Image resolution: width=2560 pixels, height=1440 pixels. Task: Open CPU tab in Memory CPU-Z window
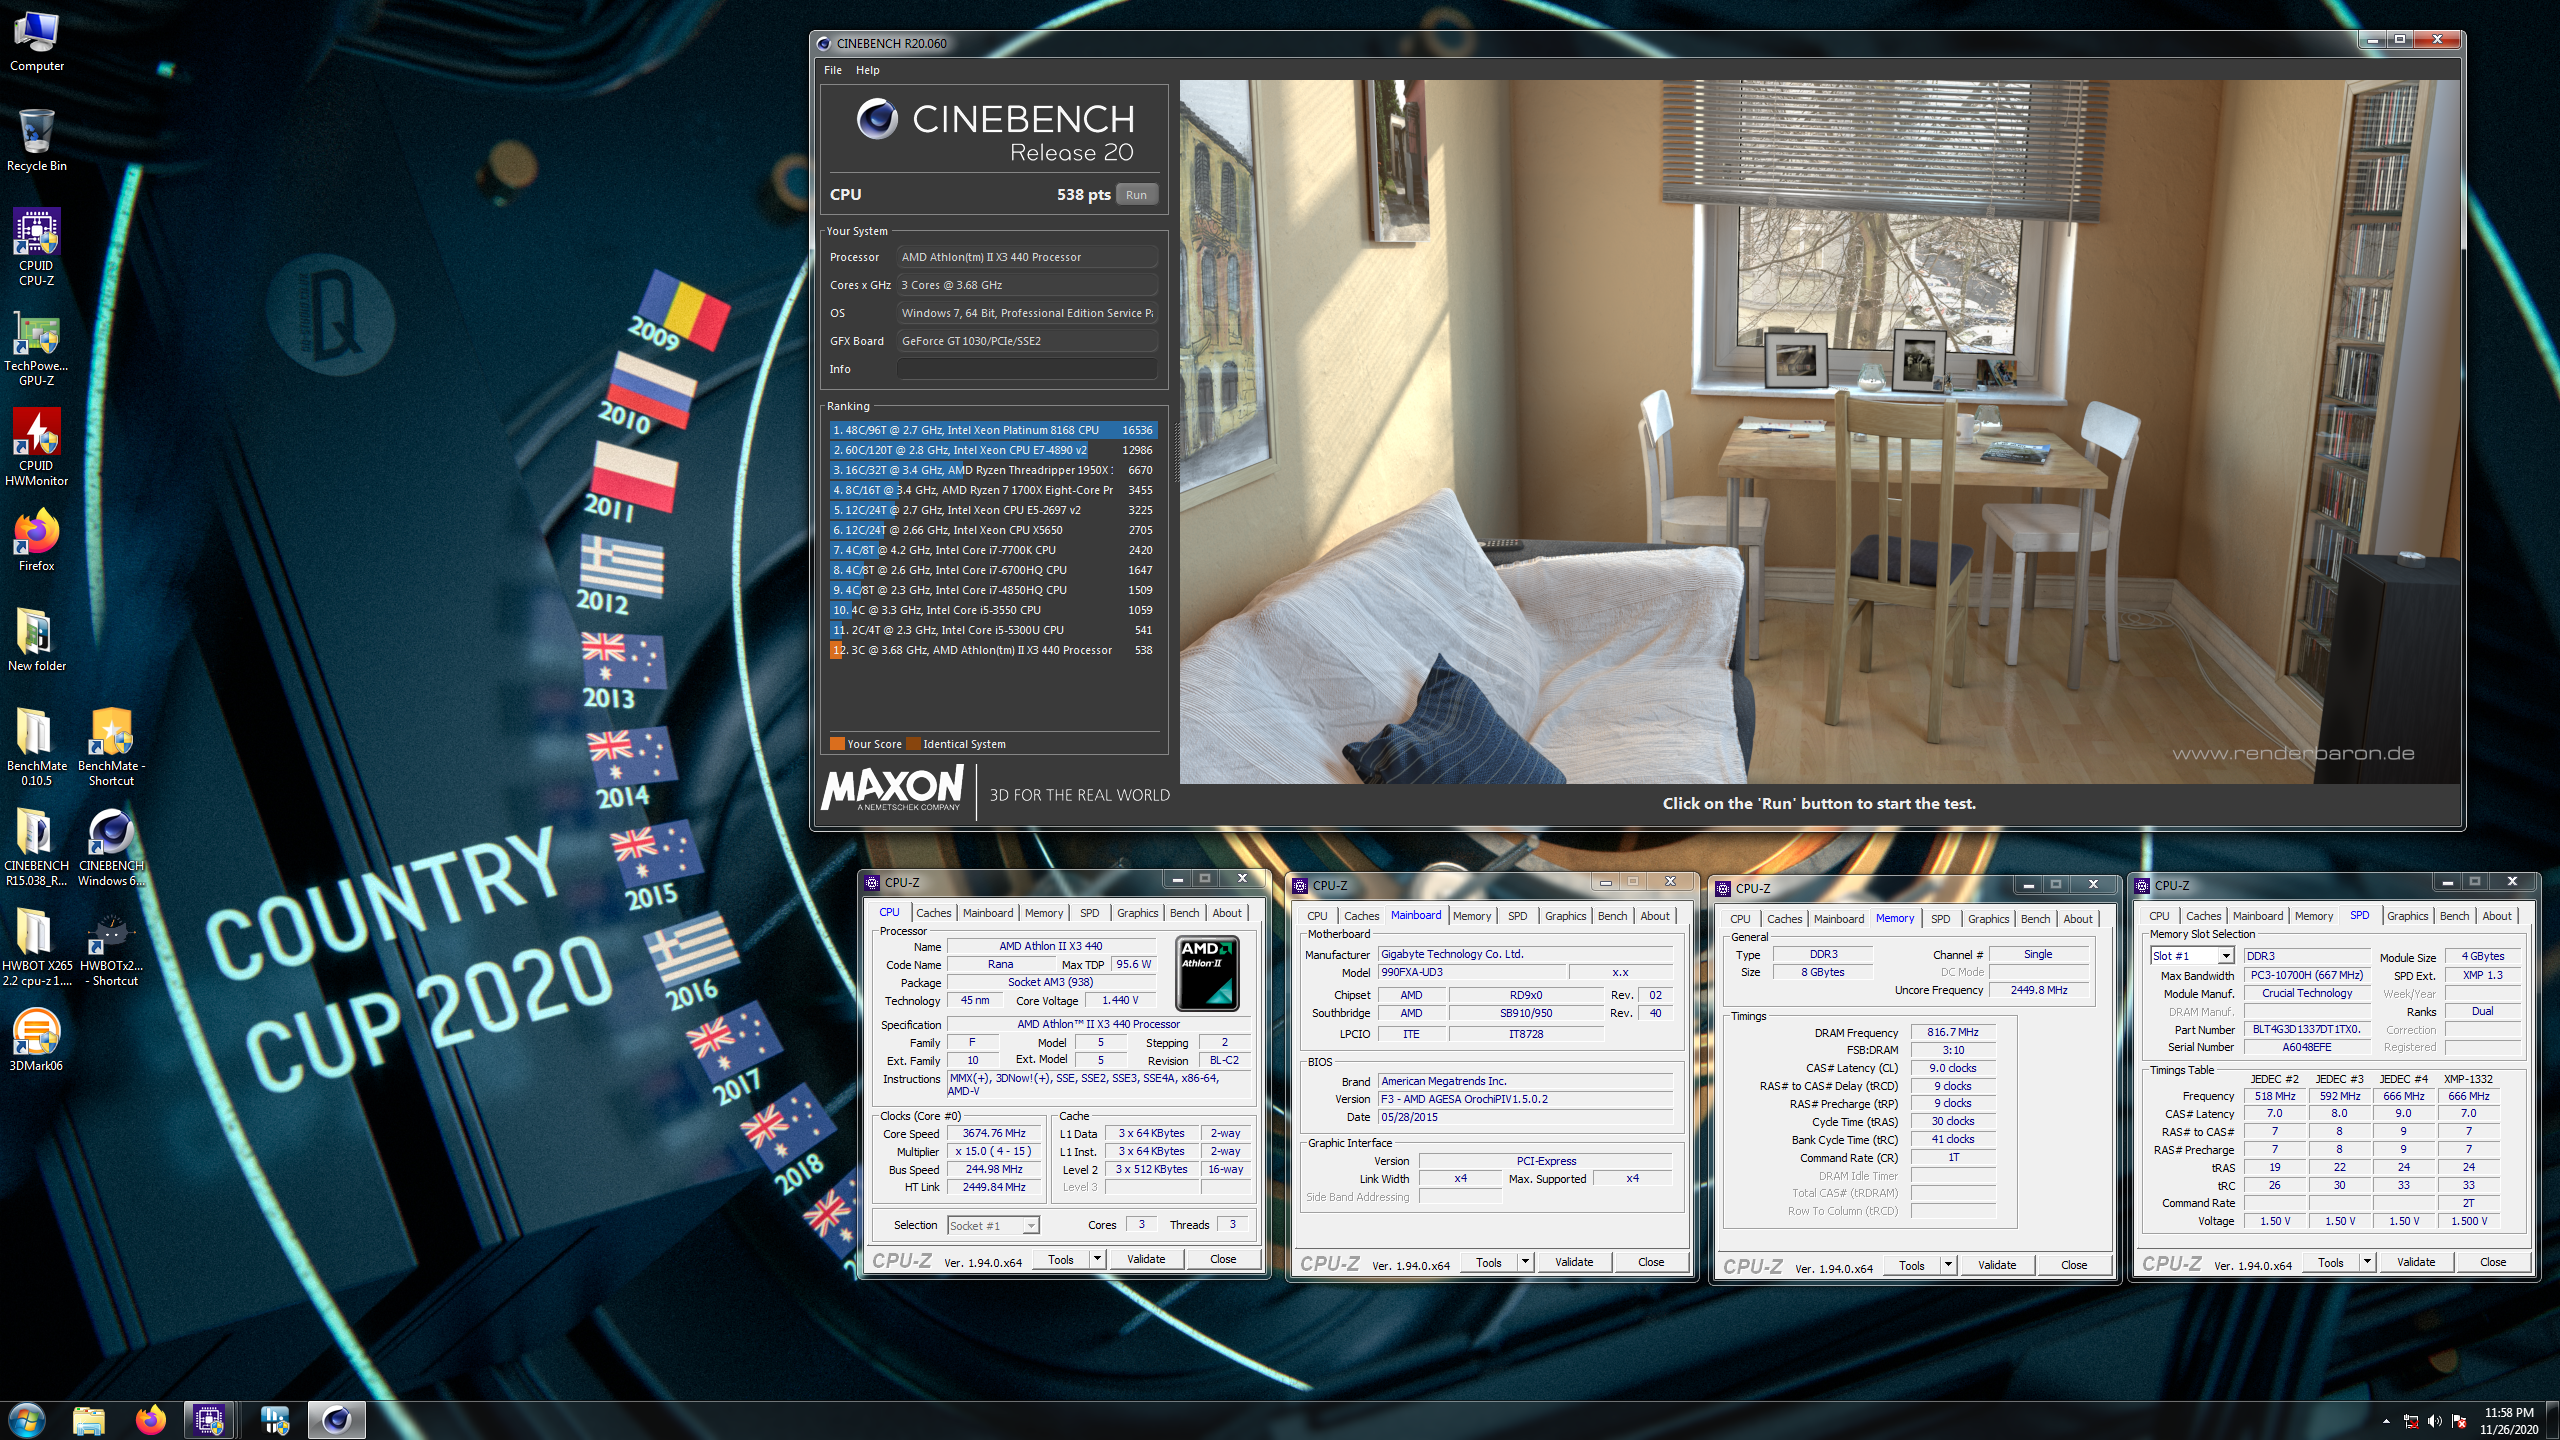pyautogui.click(x=1740, y=919)
